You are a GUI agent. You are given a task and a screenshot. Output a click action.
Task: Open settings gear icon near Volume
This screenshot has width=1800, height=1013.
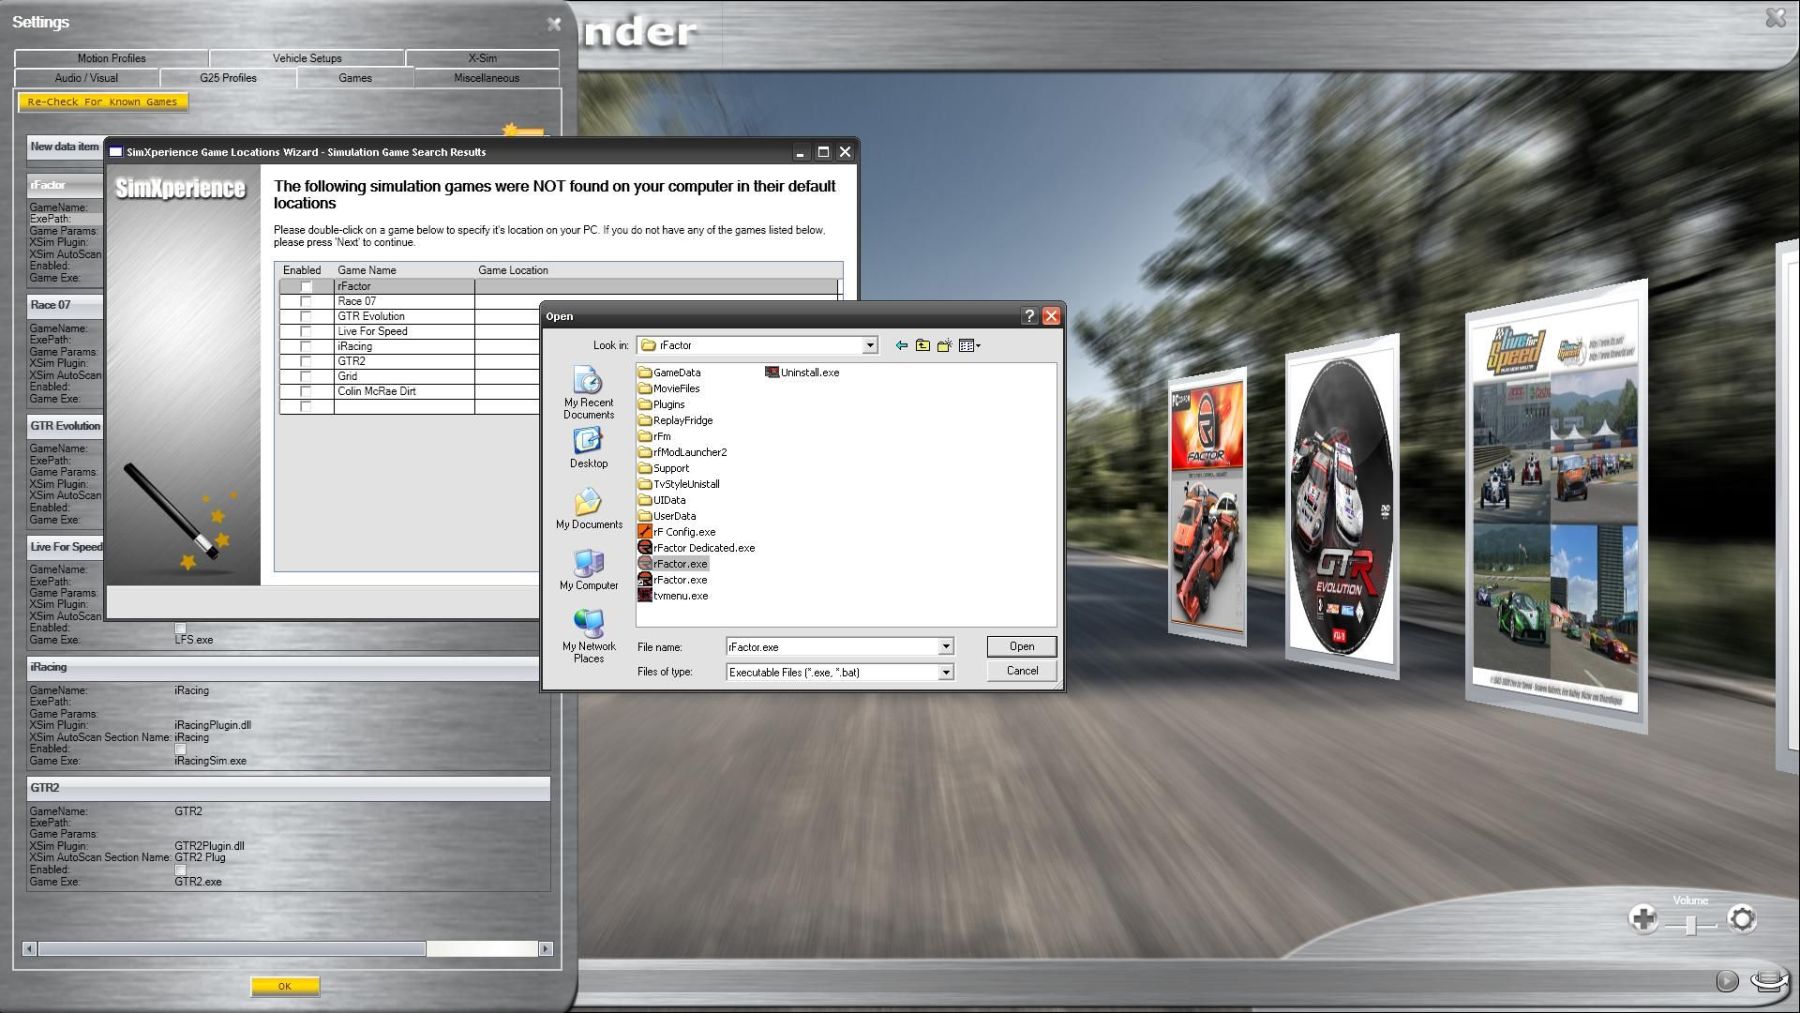pyautogui.click(x=1742, y=918)
